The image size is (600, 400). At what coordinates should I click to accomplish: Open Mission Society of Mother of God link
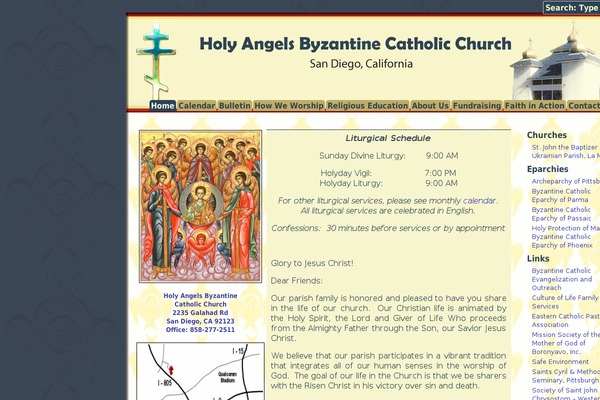click(x=566, y=343)
